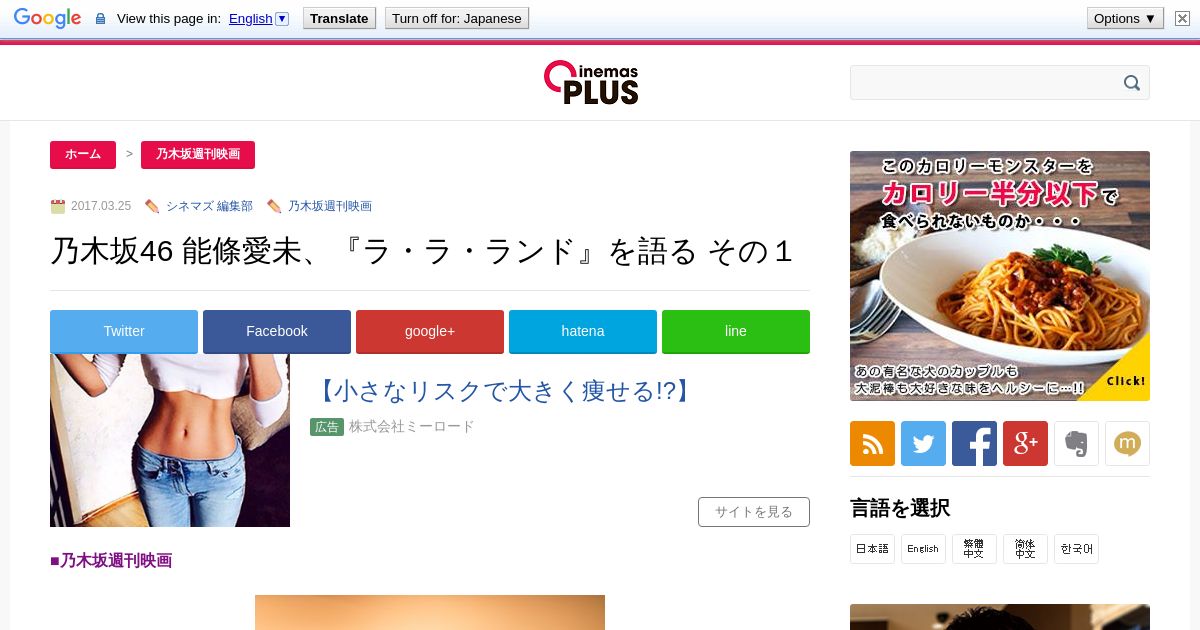Click the search magnifier icon
This screenshot has width=1200, height=630.
[x=1132, y=83]
